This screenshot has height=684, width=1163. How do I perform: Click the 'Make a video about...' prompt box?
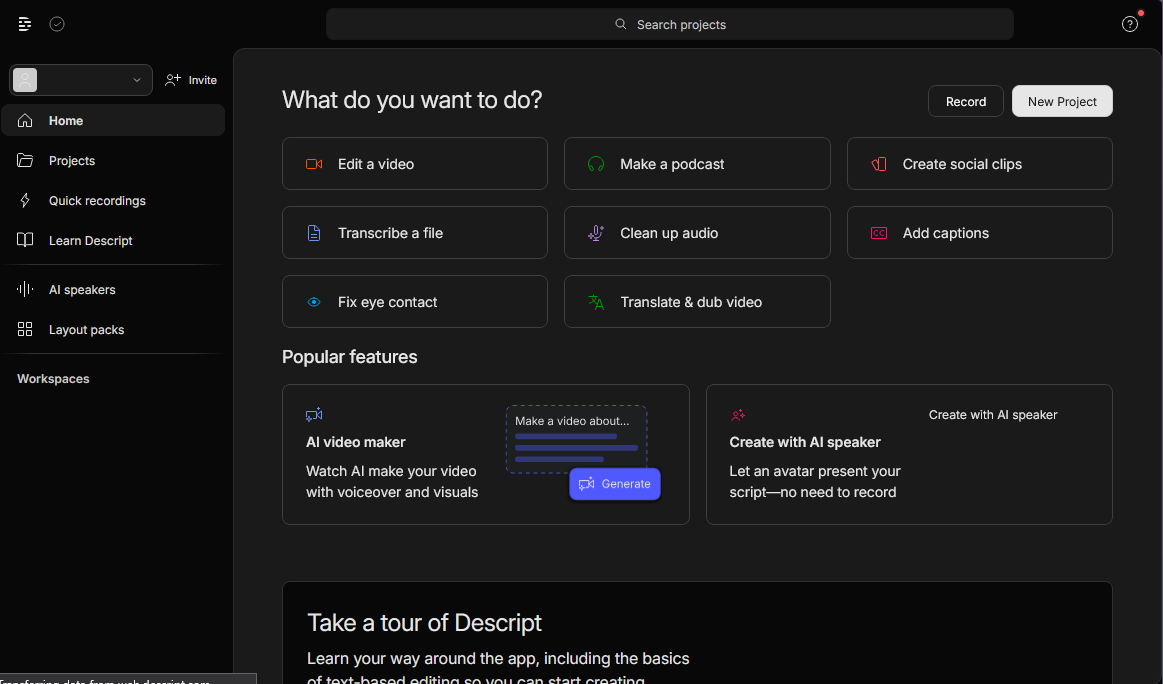(x=576, y=438)
